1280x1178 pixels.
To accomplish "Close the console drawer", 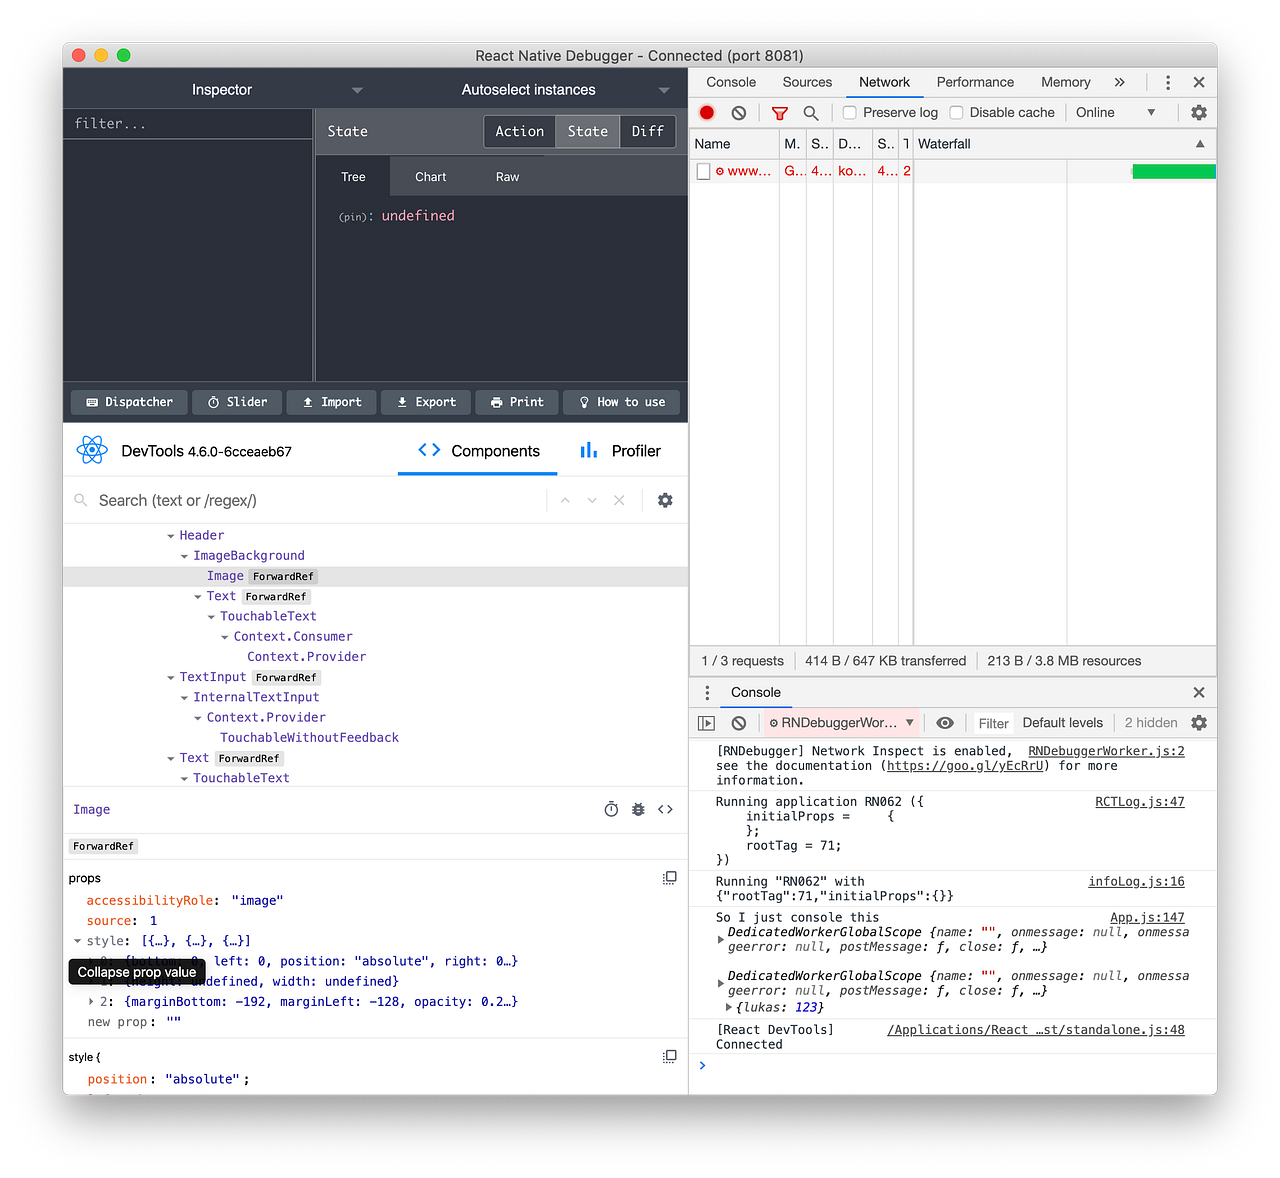I will [1199, 693].
